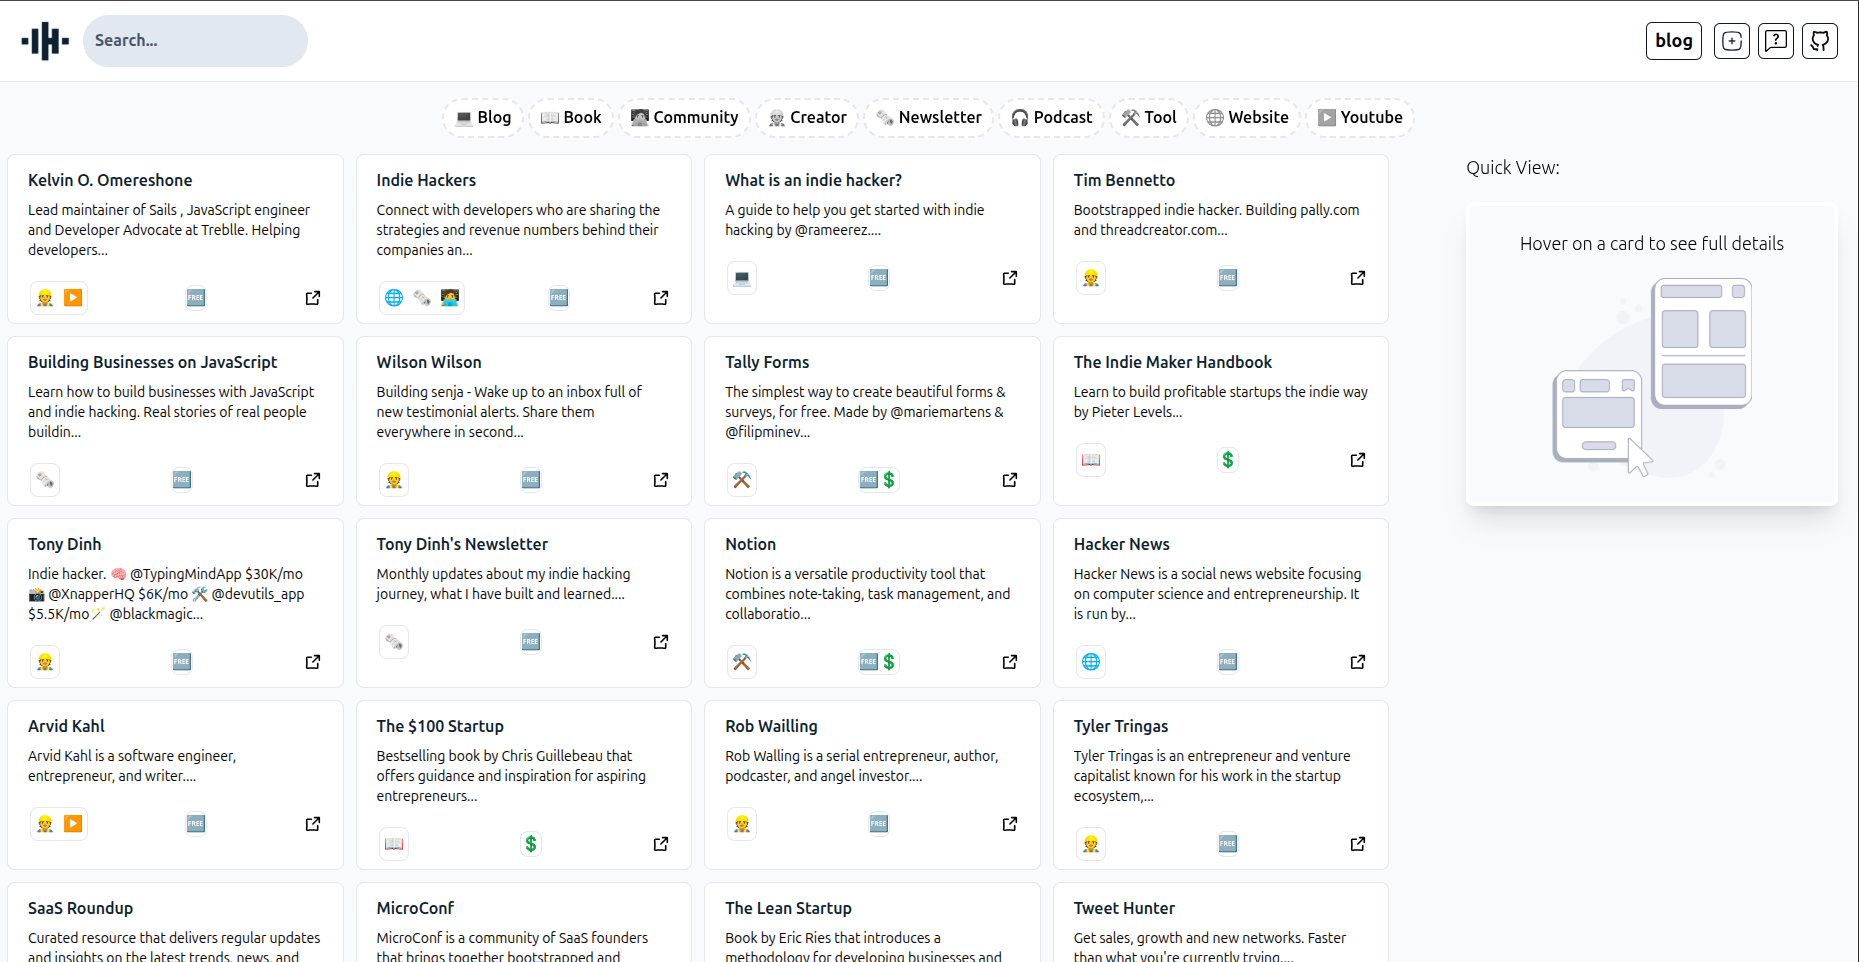Select the Tool category tab

click(x=1148, y=117)
